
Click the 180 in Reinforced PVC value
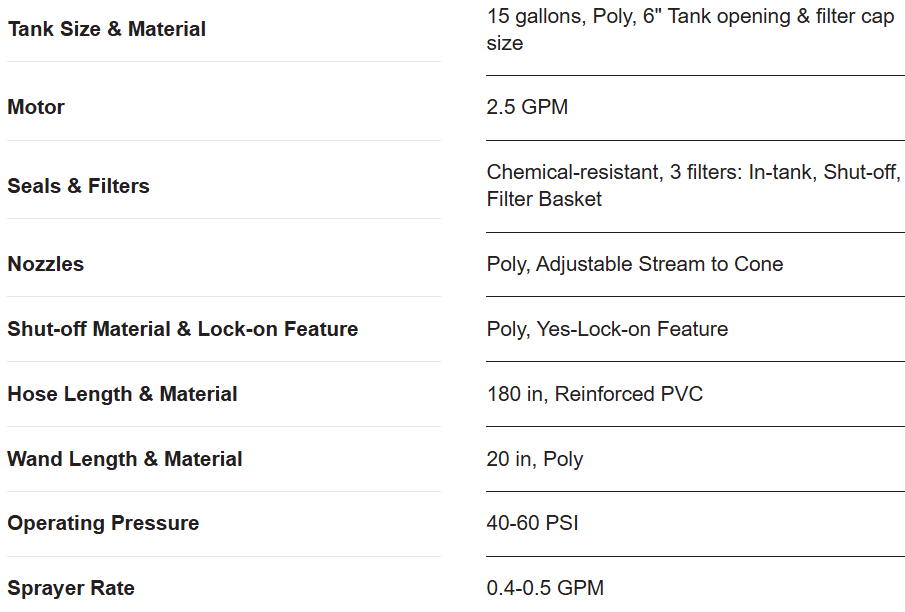[x=595, y=394]
